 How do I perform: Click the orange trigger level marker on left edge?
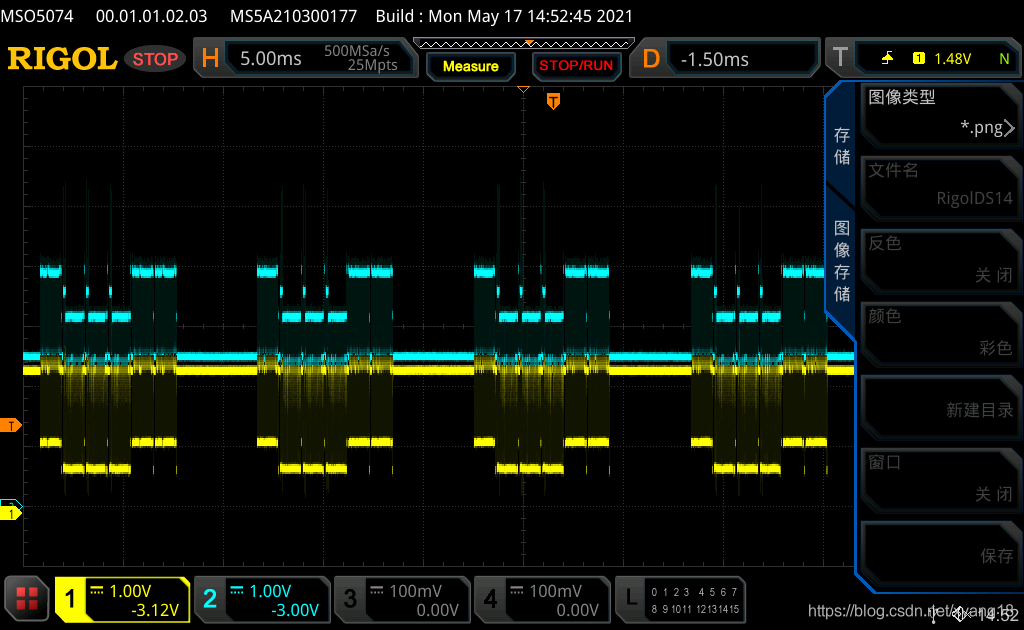[x=10, y=426]
